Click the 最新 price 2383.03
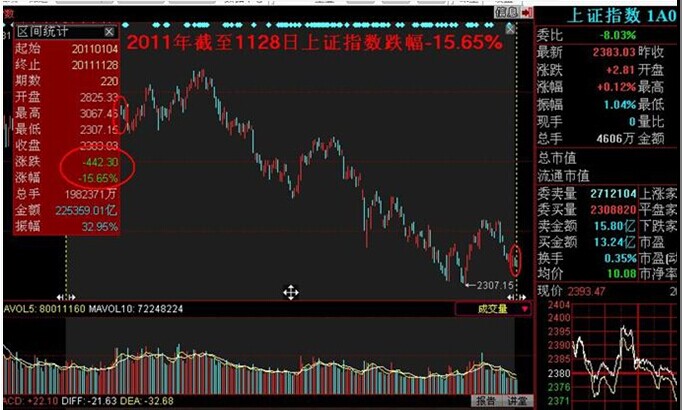The image size is (682, 410). 614,52
